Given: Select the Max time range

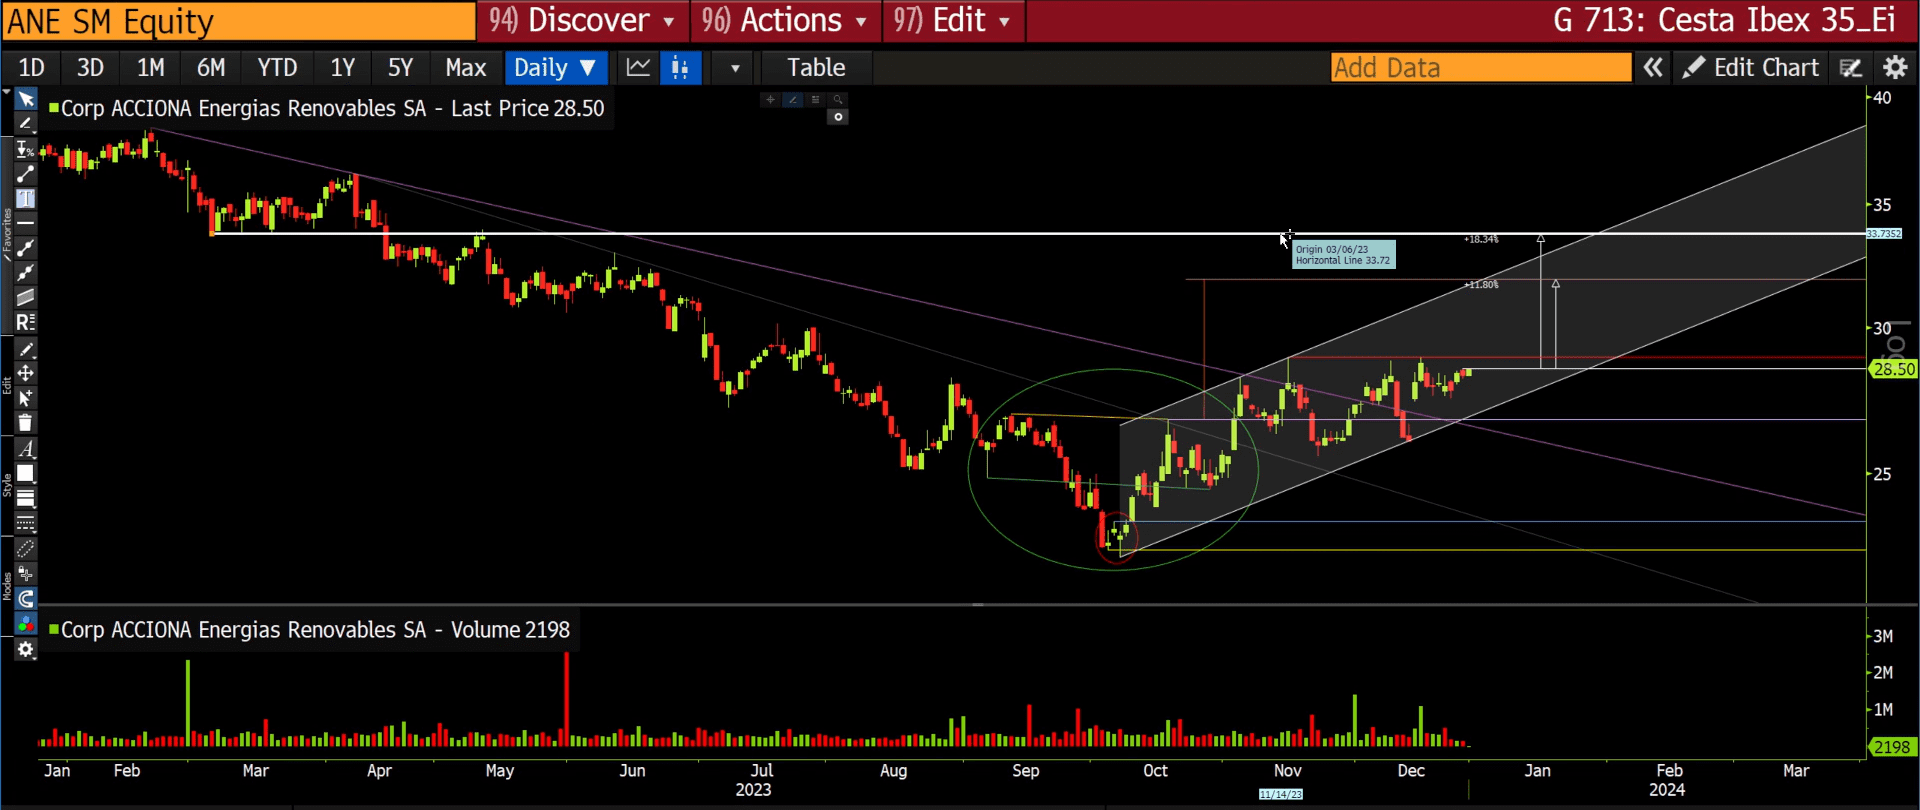Looking at the screenshot, I should (466, 68).
